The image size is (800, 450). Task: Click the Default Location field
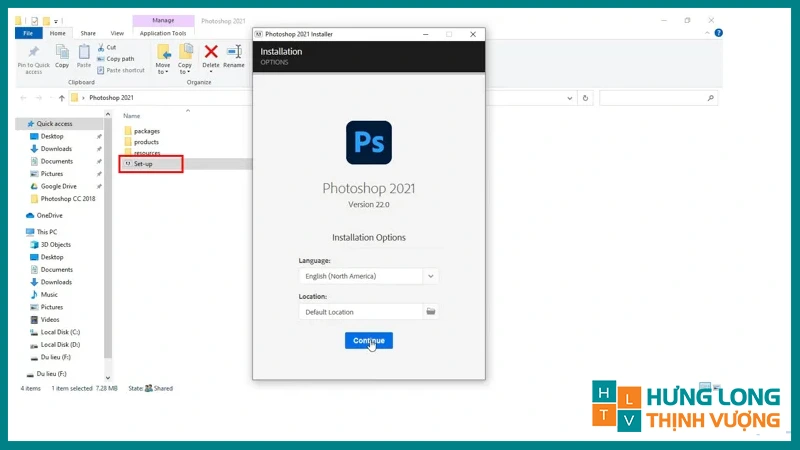click(x=361, y=312)
